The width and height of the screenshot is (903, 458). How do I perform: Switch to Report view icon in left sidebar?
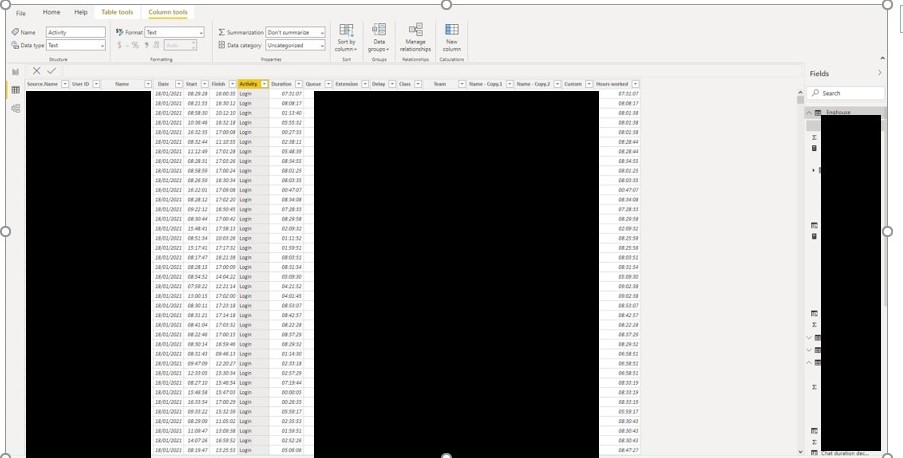click(x=16, y=72)
